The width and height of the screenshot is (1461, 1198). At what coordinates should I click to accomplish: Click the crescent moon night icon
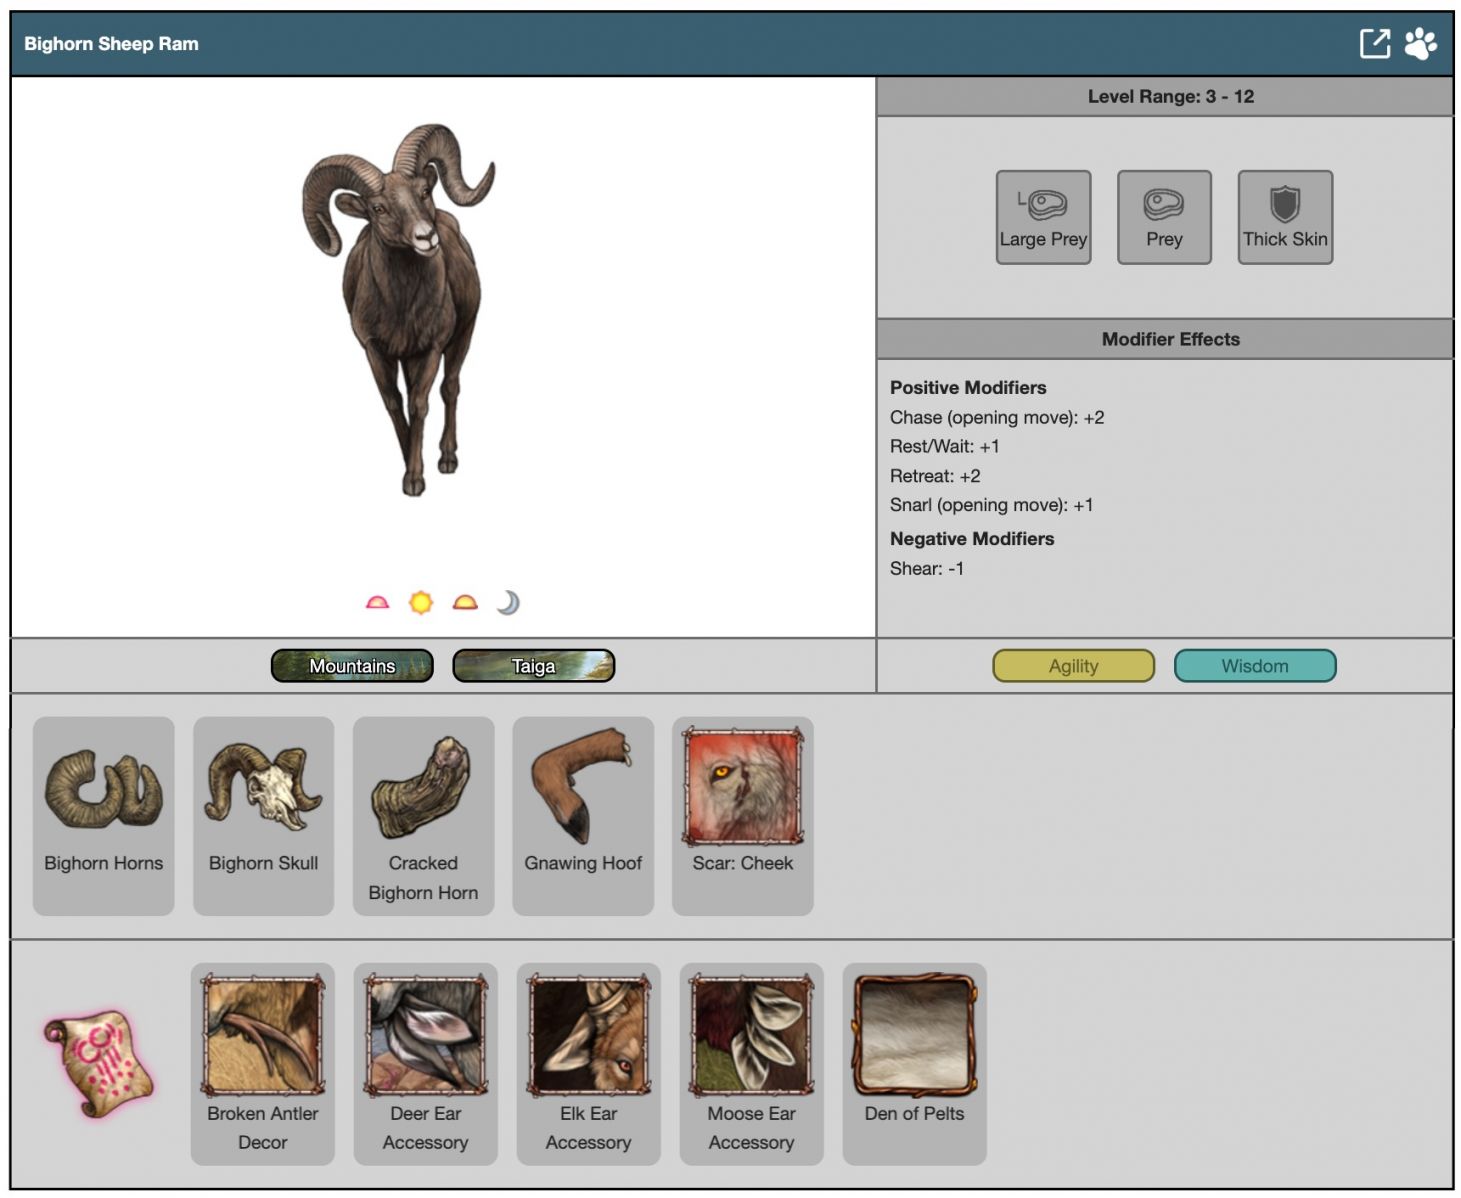pos(508,603)
